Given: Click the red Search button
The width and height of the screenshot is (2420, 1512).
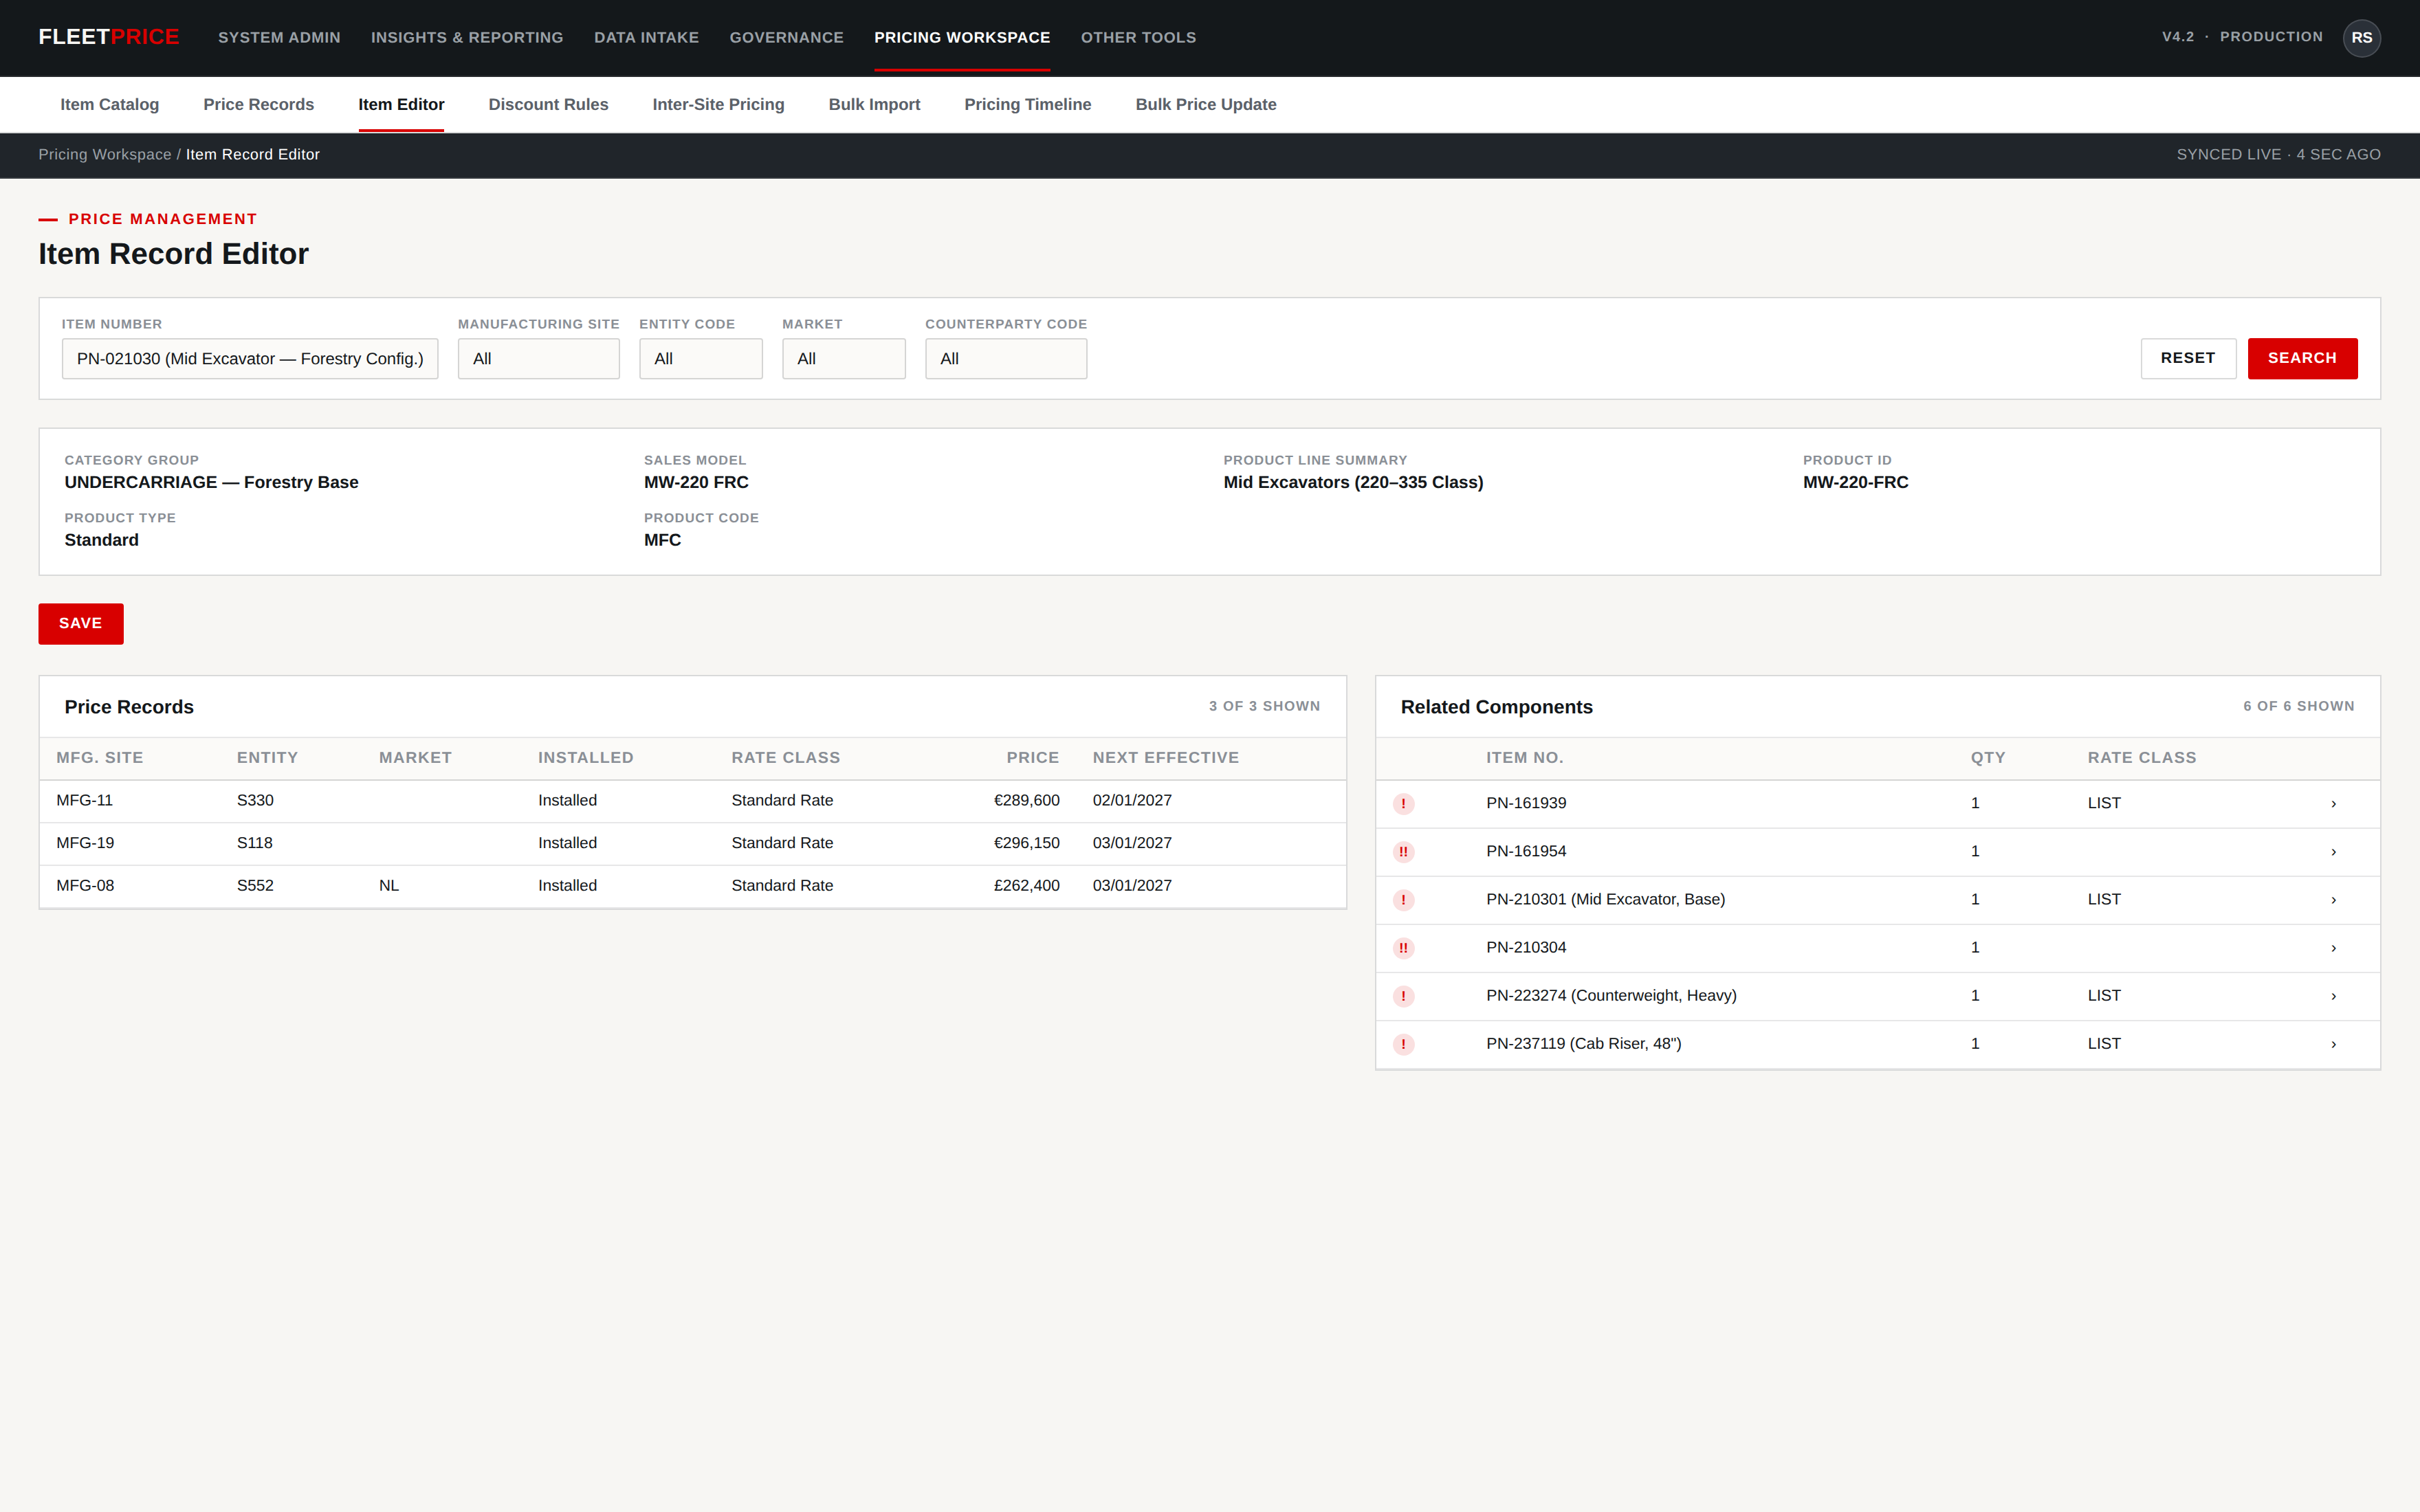Looking at the screenshot, I should pos(2302,358).
